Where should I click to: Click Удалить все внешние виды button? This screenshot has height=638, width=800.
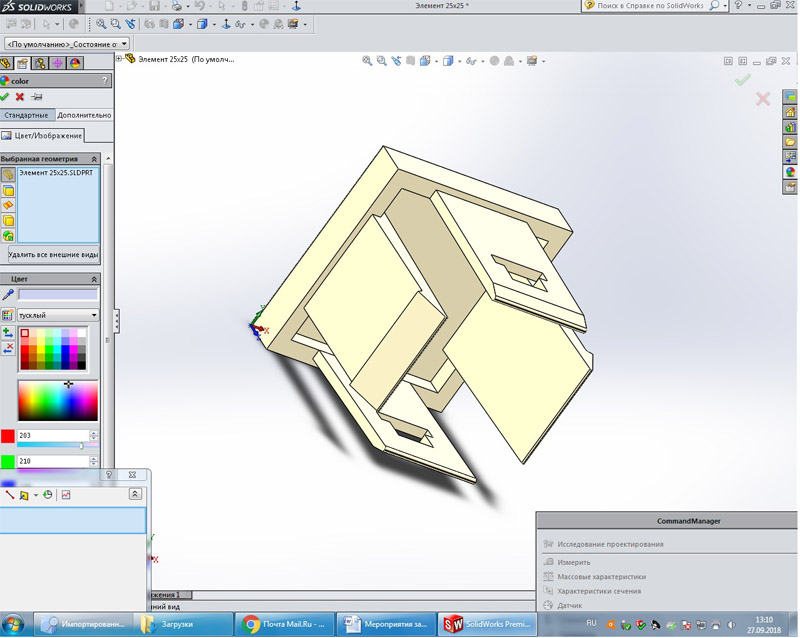pos(53,254)
